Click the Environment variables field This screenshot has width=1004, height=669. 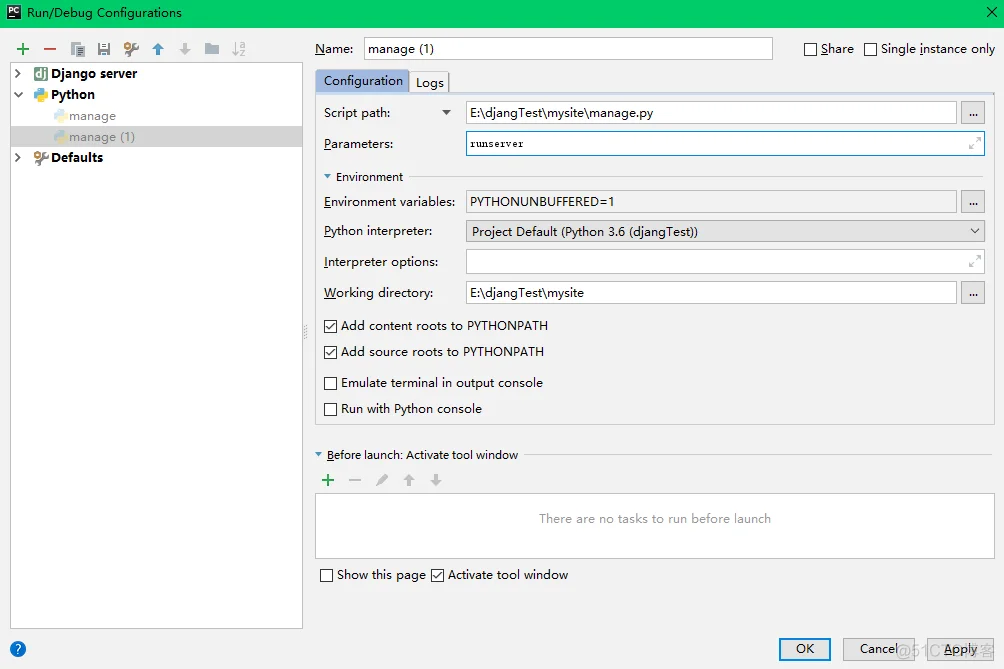(711, 202)
